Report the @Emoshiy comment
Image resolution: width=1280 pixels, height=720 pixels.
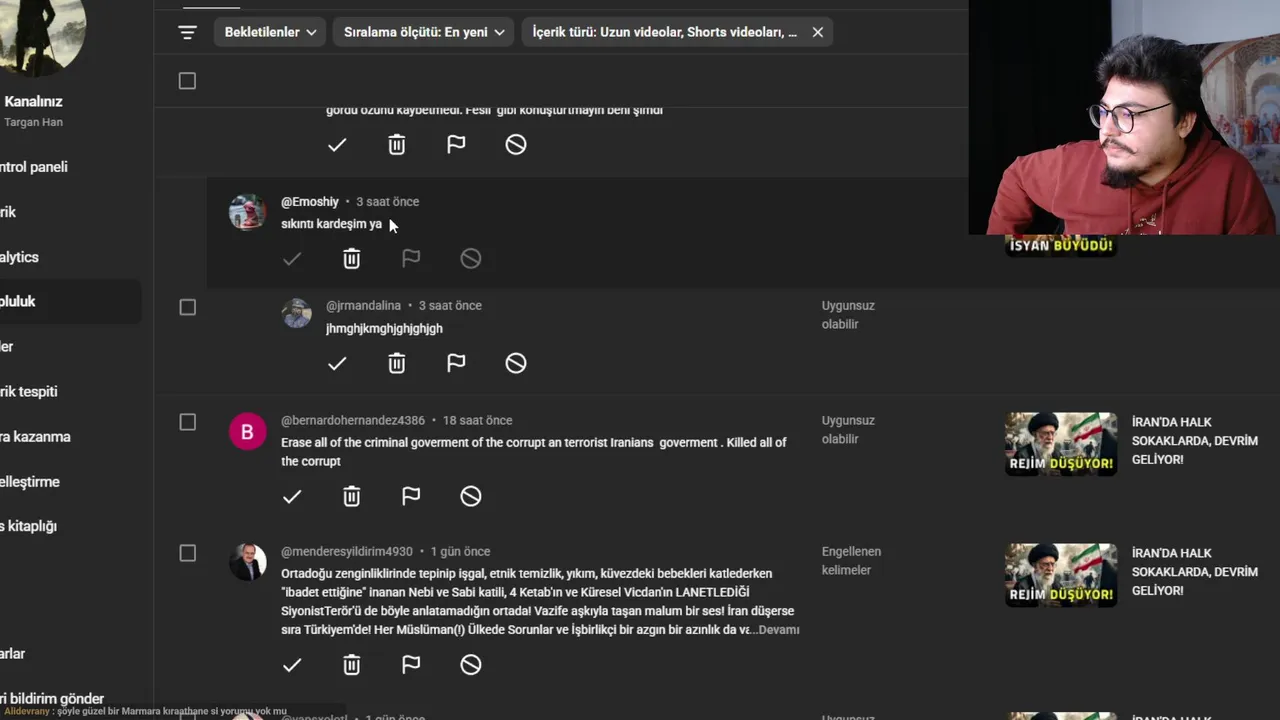pos(411,259)
